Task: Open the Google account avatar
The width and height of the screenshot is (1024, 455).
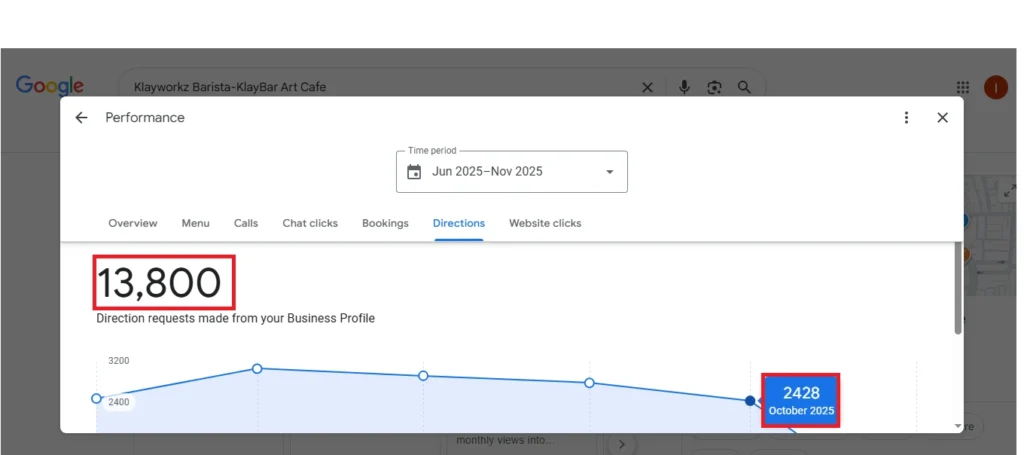Action: pos(996,87)
